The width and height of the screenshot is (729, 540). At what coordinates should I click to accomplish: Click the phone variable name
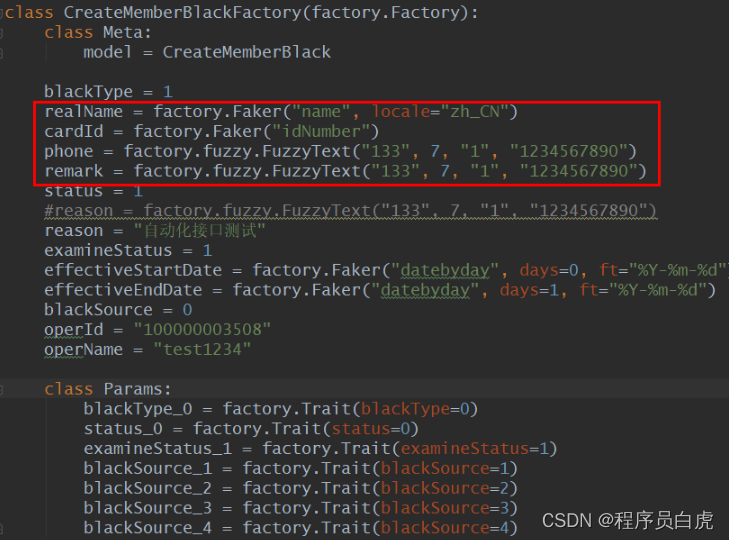69,152
